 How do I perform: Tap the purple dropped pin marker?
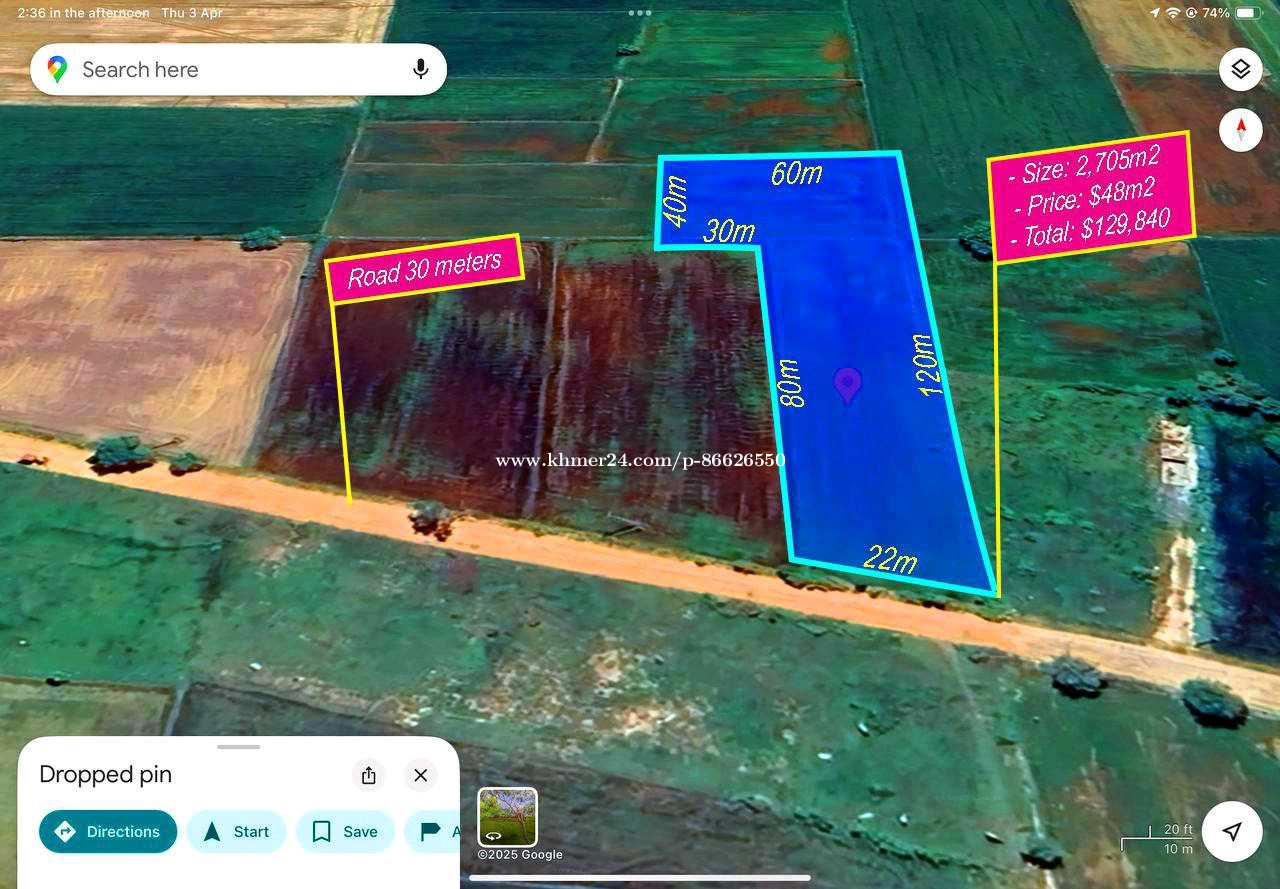848,383
